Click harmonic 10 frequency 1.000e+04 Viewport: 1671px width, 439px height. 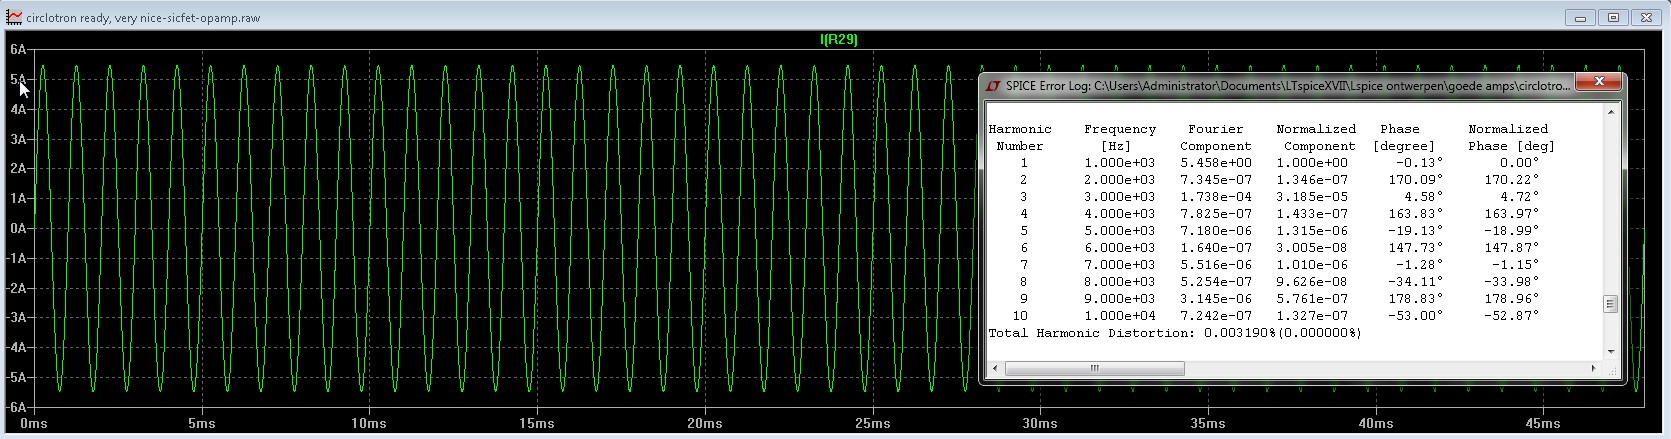pos(1120,316)
